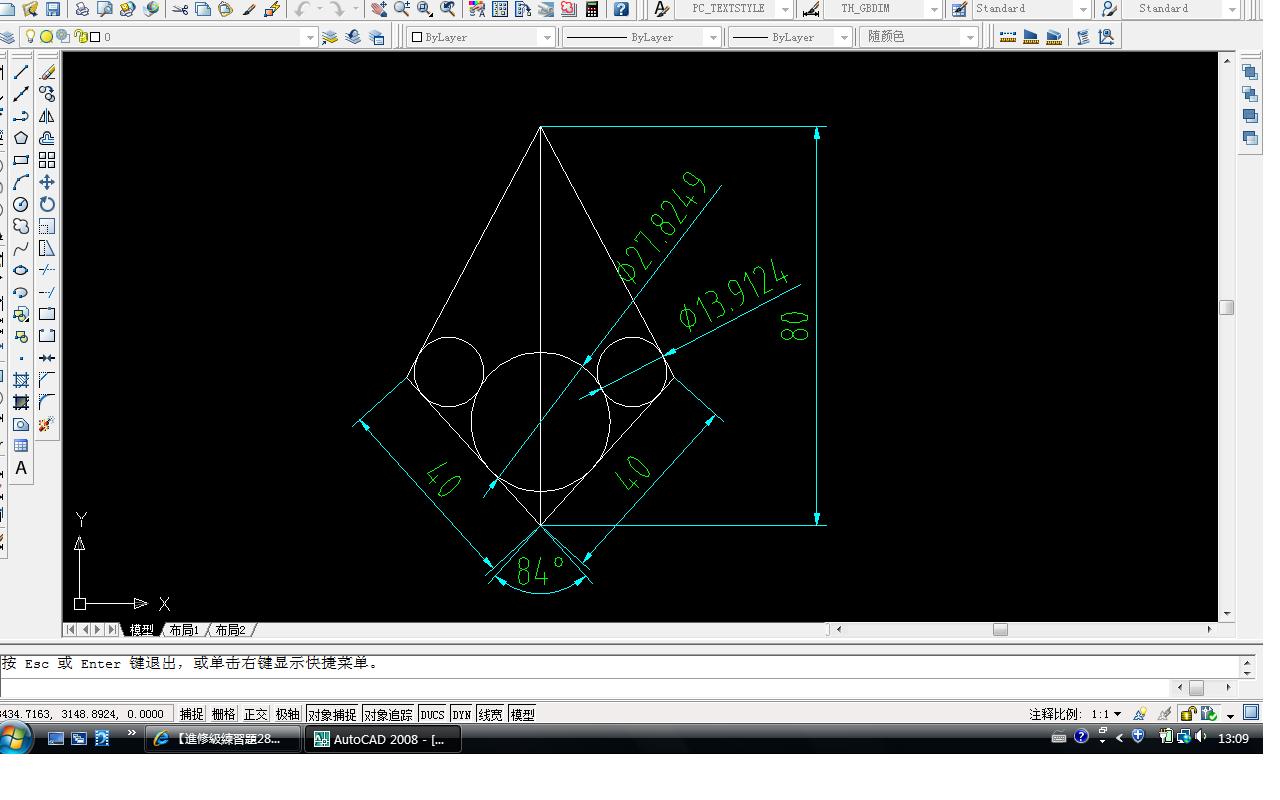Open the Help question mark icon
Screen dimensions: 1280x800
(621, 9)
